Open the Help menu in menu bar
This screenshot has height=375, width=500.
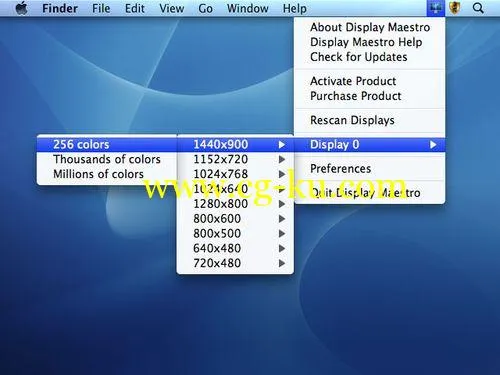[x=295, y=8]
